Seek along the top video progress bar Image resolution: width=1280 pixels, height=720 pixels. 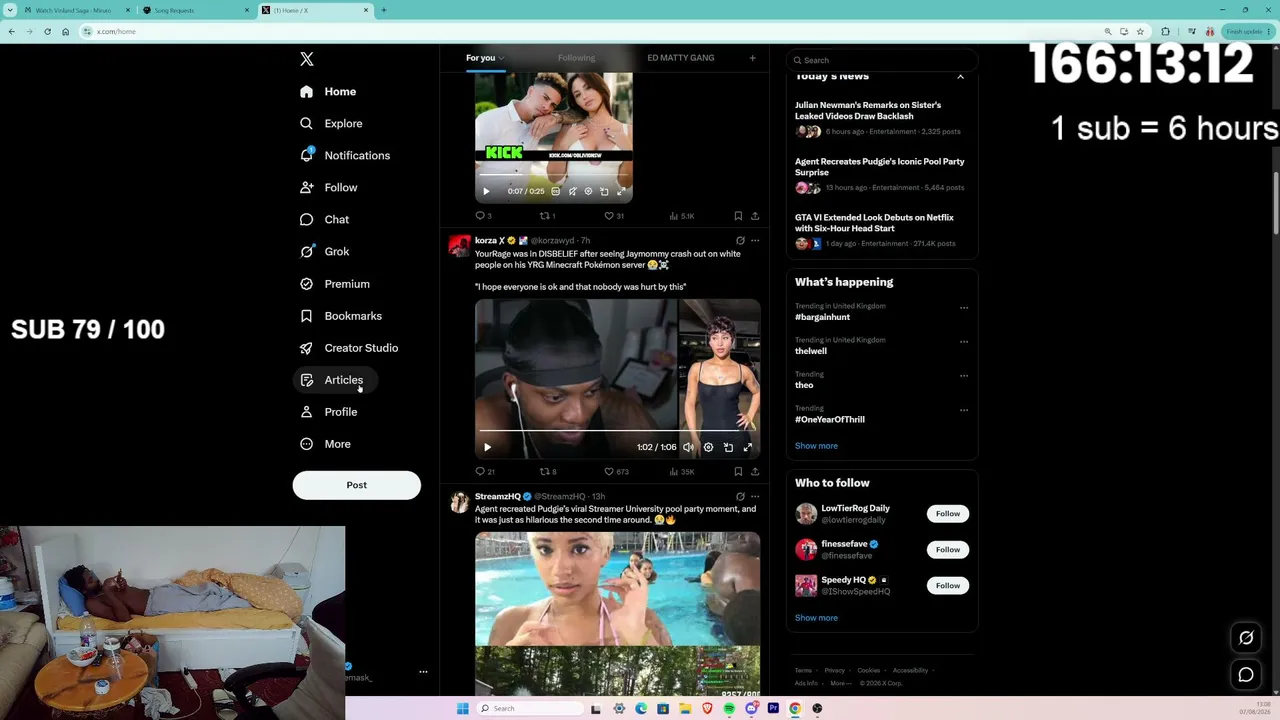click(553, 176)
